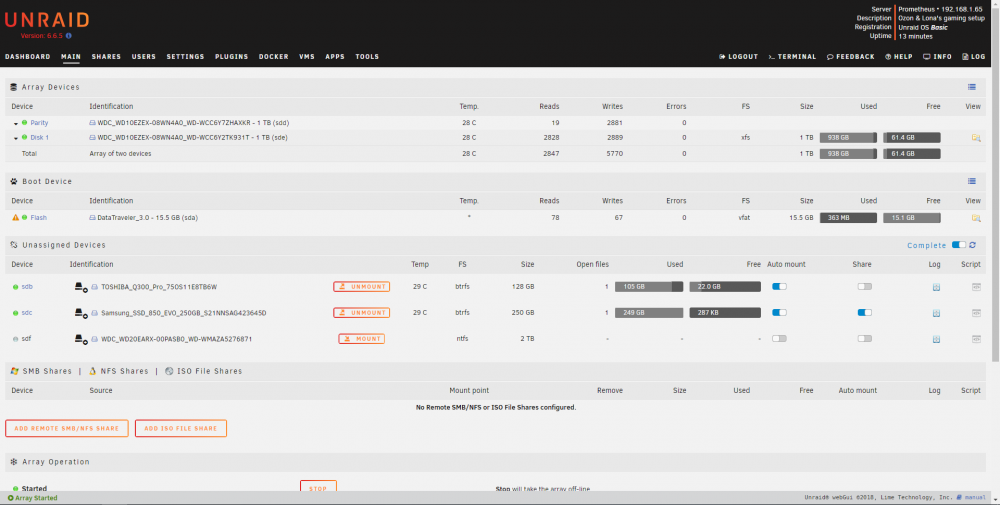Image resolution: width=1000 pixels, height=505 pixels.
Task: Click the sdb used 105 GB bar
Action: [x=649, y=287]
